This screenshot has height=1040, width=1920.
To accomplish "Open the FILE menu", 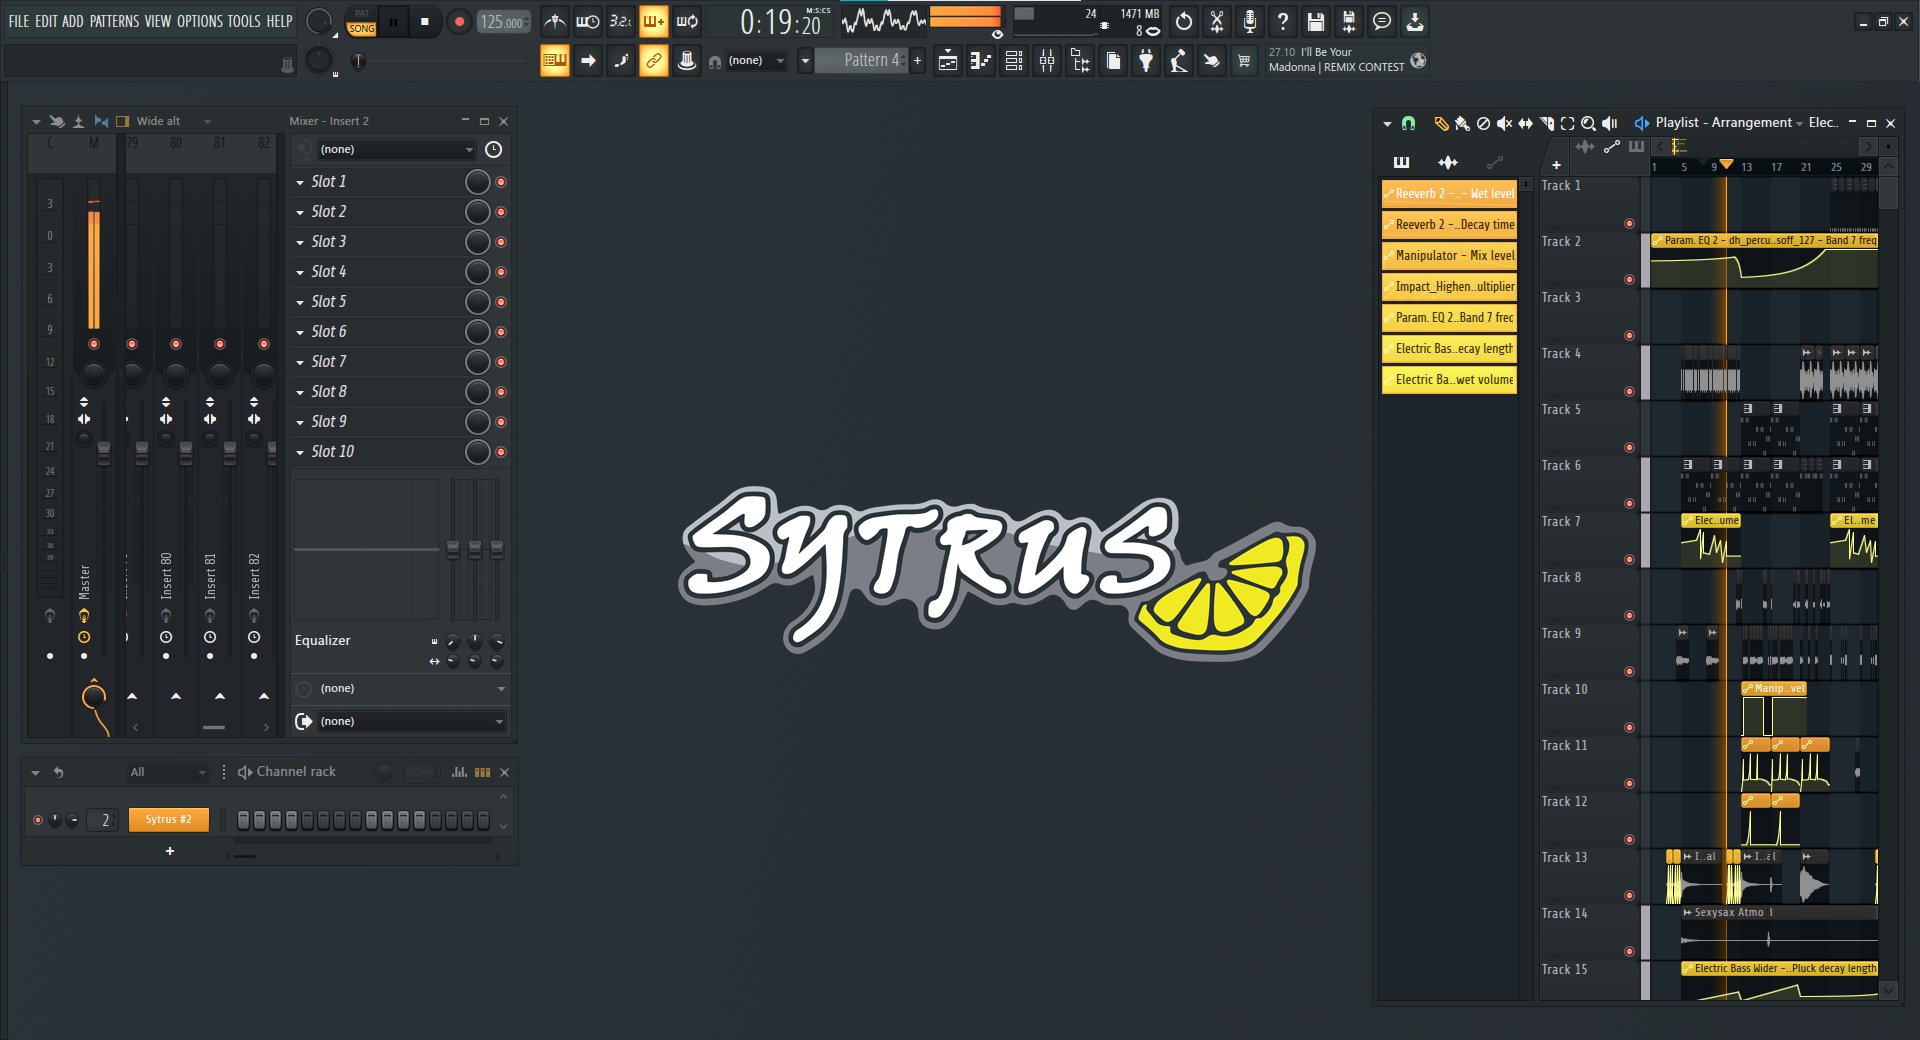I will [19, 21].
